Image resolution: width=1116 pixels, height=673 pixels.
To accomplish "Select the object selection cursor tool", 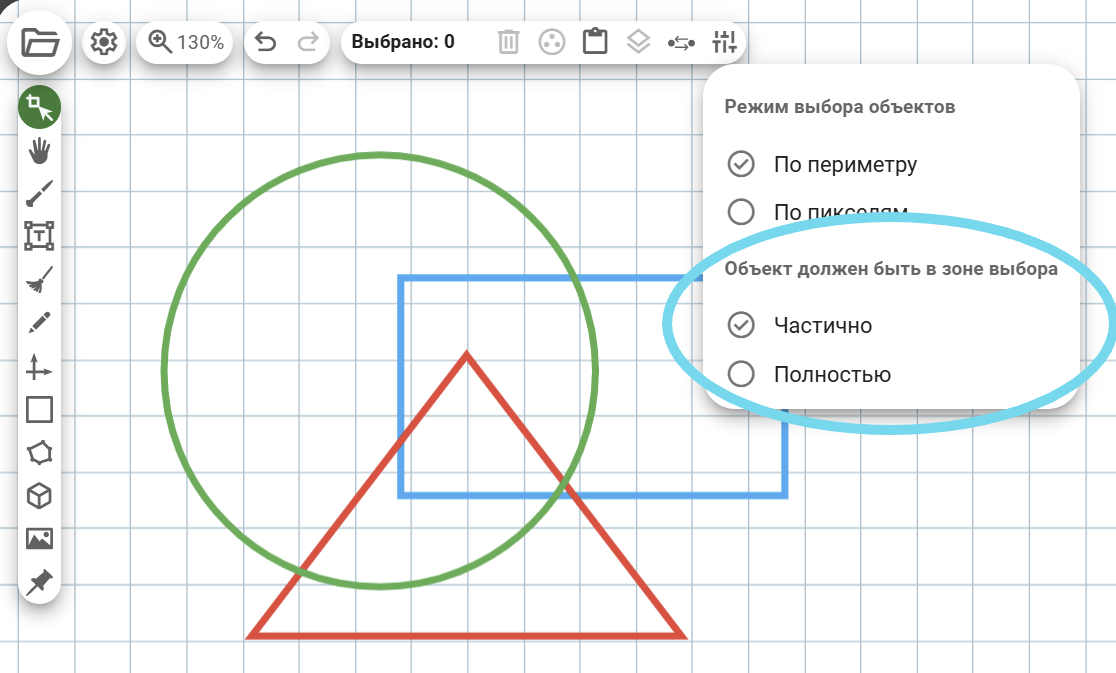I will point(40,107).
